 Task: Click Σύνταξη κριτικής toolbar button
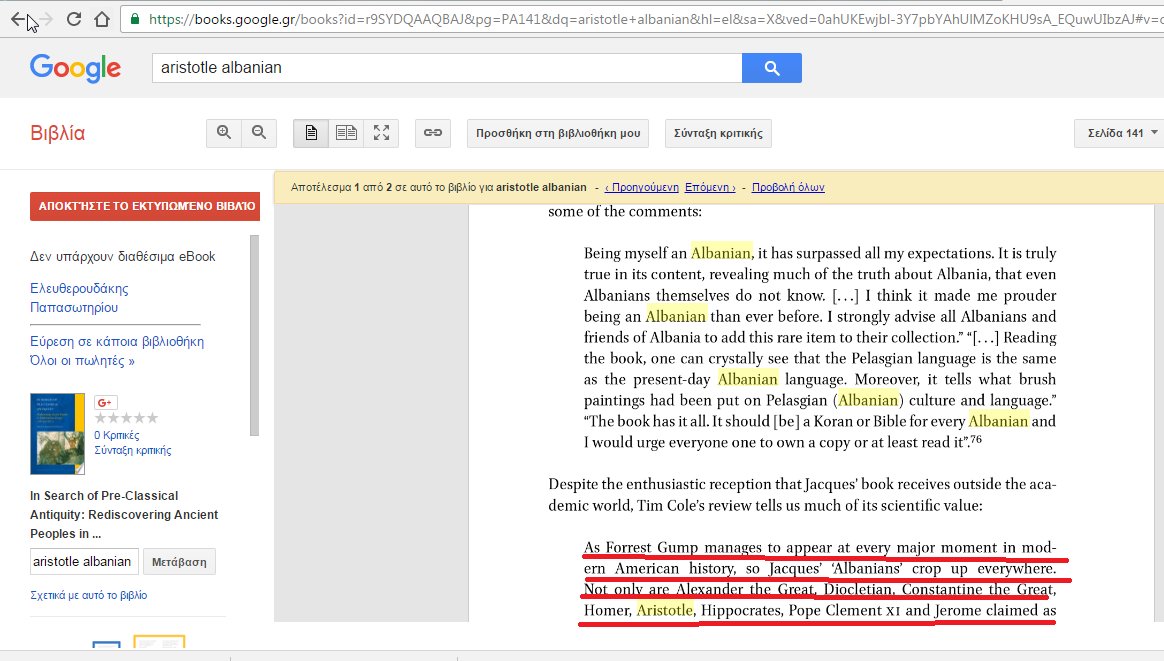pyautogui.click(x=718, y=133)
